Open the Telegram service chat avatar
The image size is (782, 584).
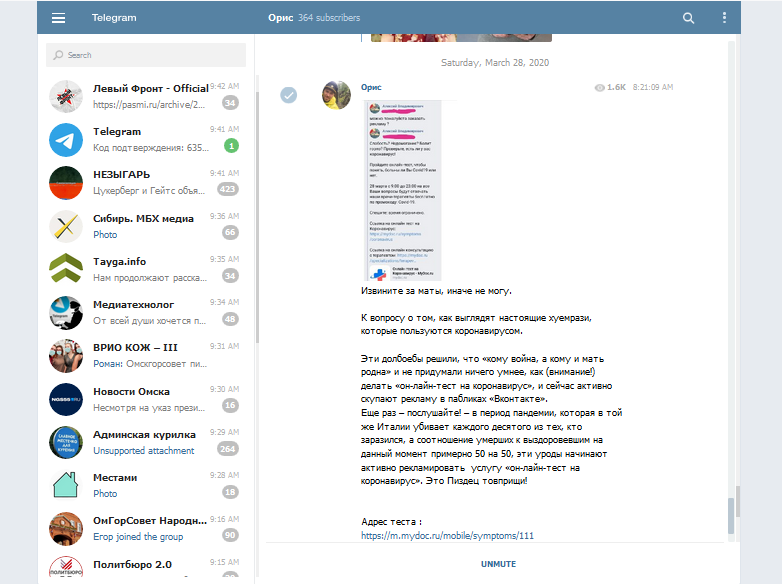66,139
